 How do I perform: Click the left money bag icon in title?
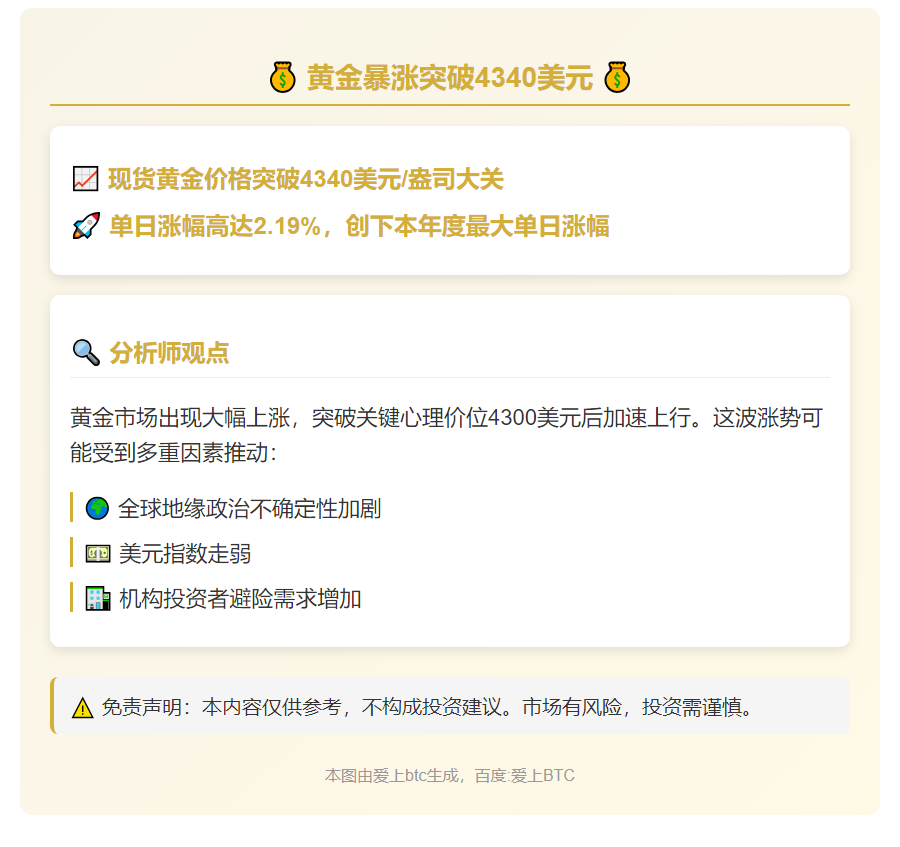pyautogui.click(x=283, y=77)
